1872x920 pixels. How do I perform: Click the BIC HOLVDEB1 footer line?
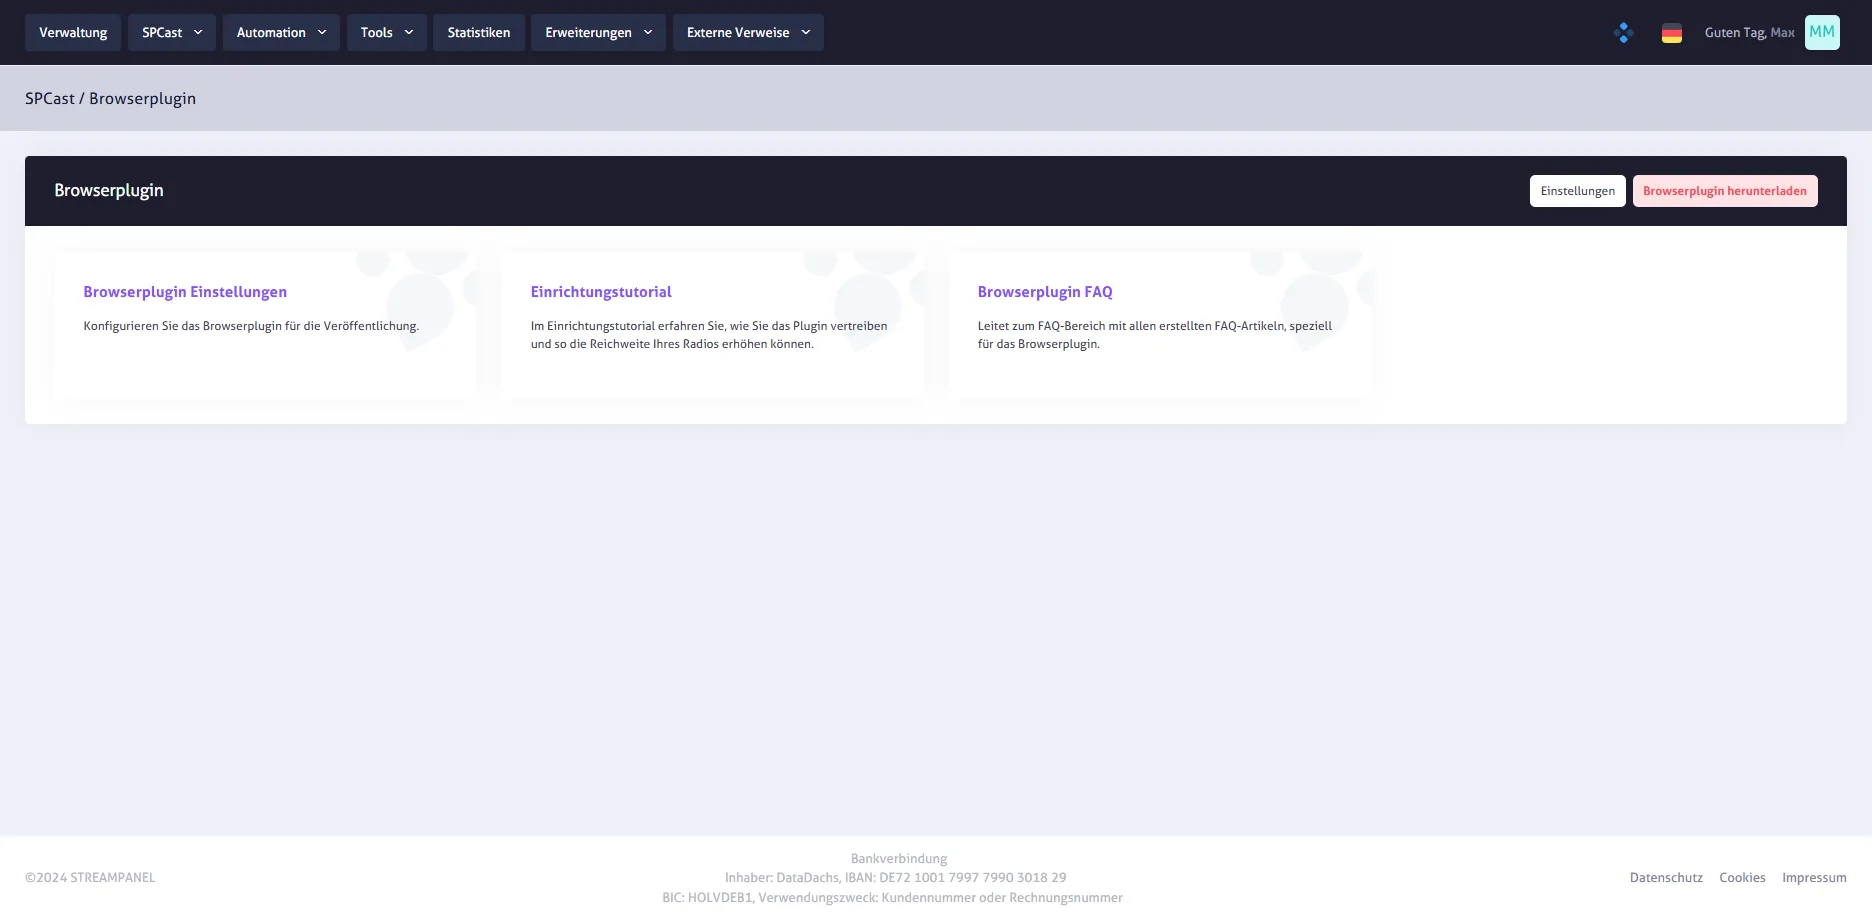(892, 898)
